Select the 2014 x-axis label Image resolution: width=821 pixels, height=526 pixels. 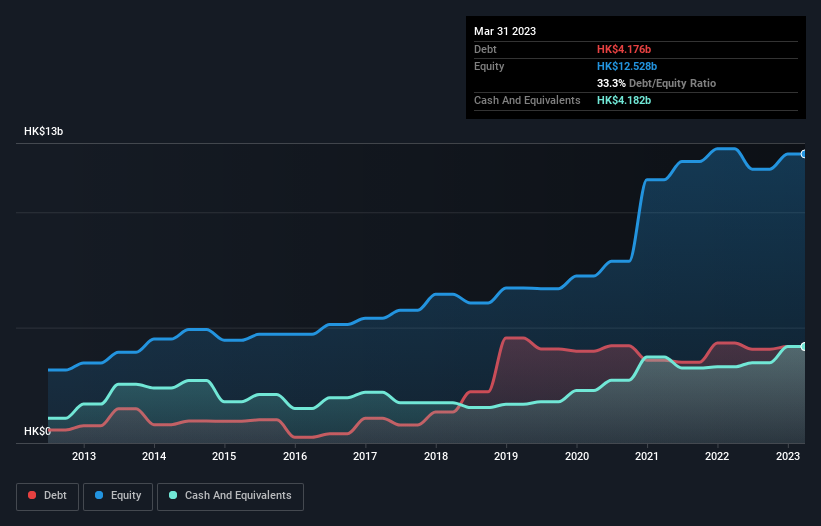pos(154,456)
